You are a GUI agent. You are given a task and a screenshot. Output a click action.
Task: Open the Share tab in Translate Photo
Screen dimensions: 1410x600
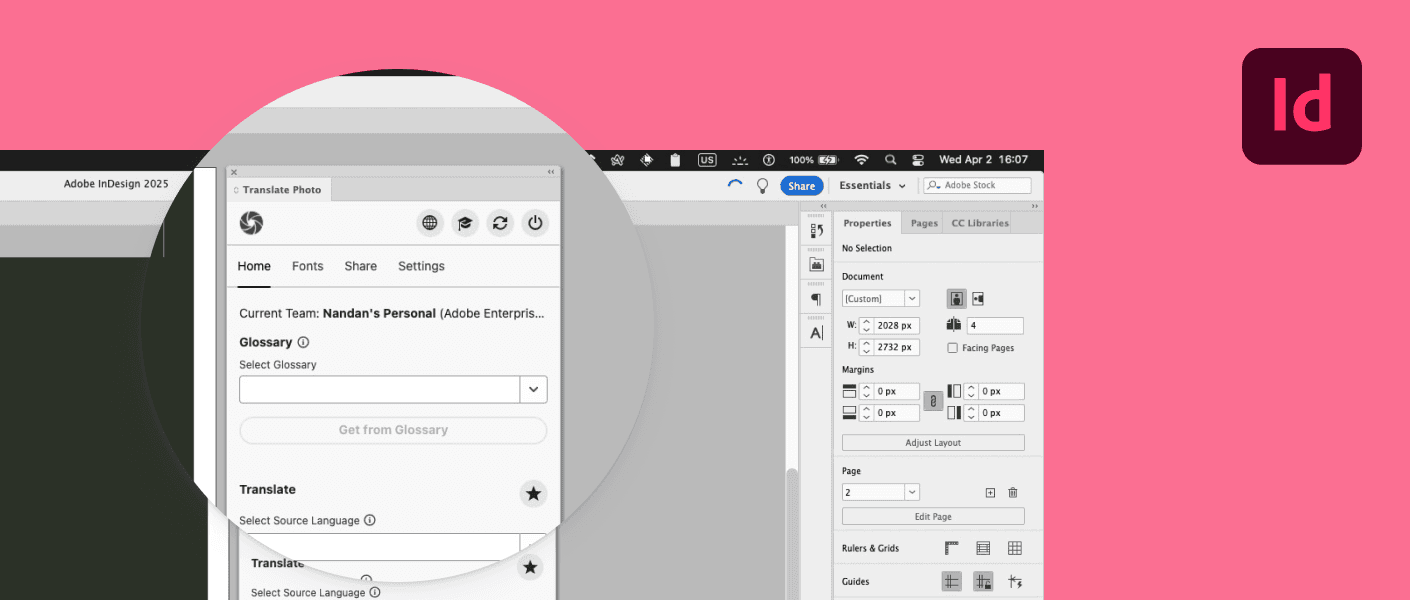(361, 266)
